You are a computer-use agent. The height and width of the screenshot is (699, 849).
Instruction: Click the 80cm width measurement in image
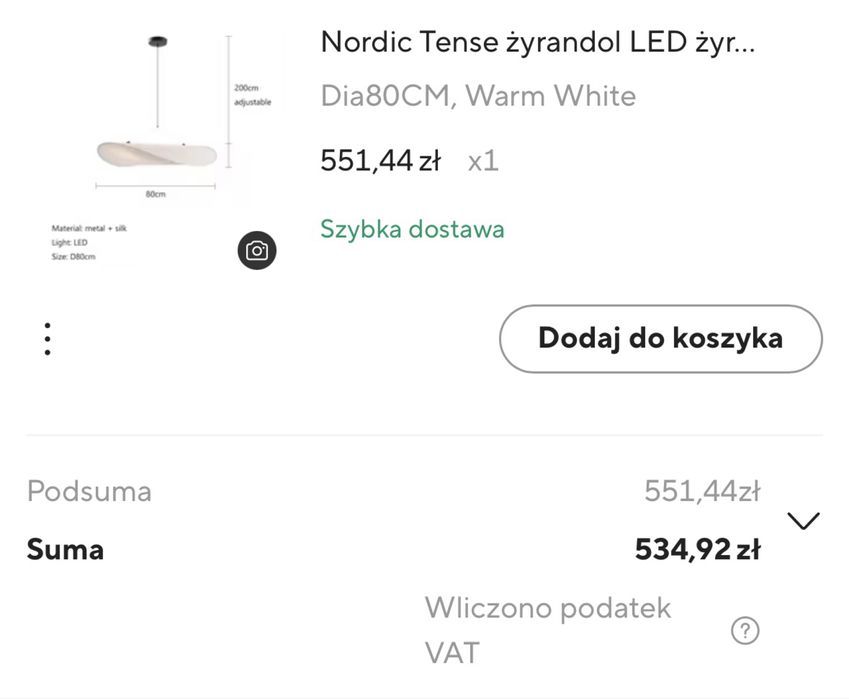[x=155, y=194]
